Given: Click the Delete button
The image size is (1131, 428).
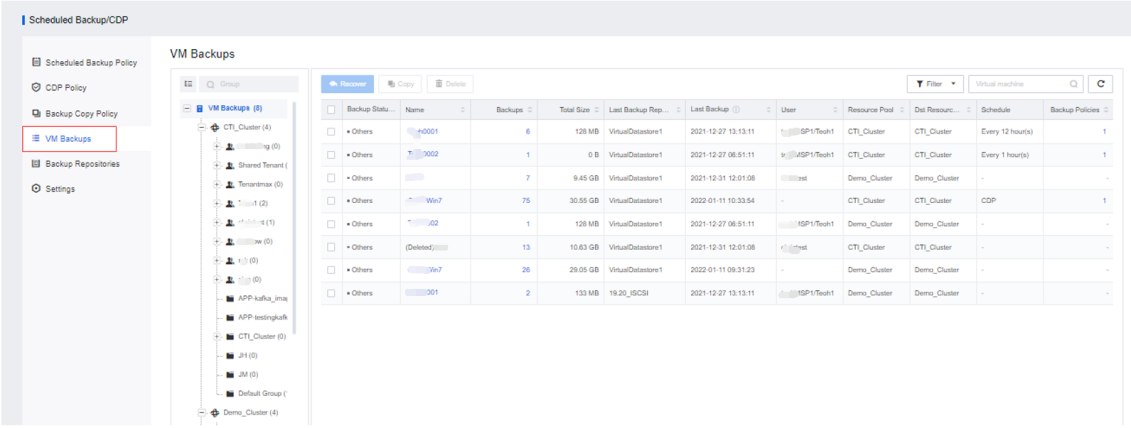Looking at the screenshot, I should coord(450,84).
